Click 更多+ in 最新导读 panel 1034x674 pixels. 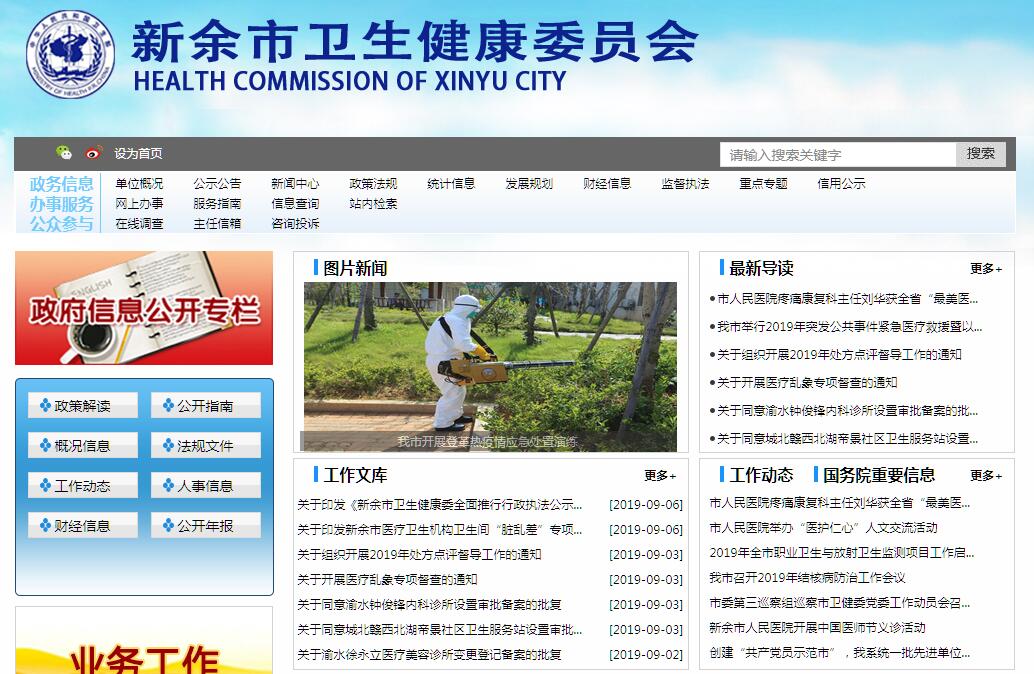[x=986, y=269]
